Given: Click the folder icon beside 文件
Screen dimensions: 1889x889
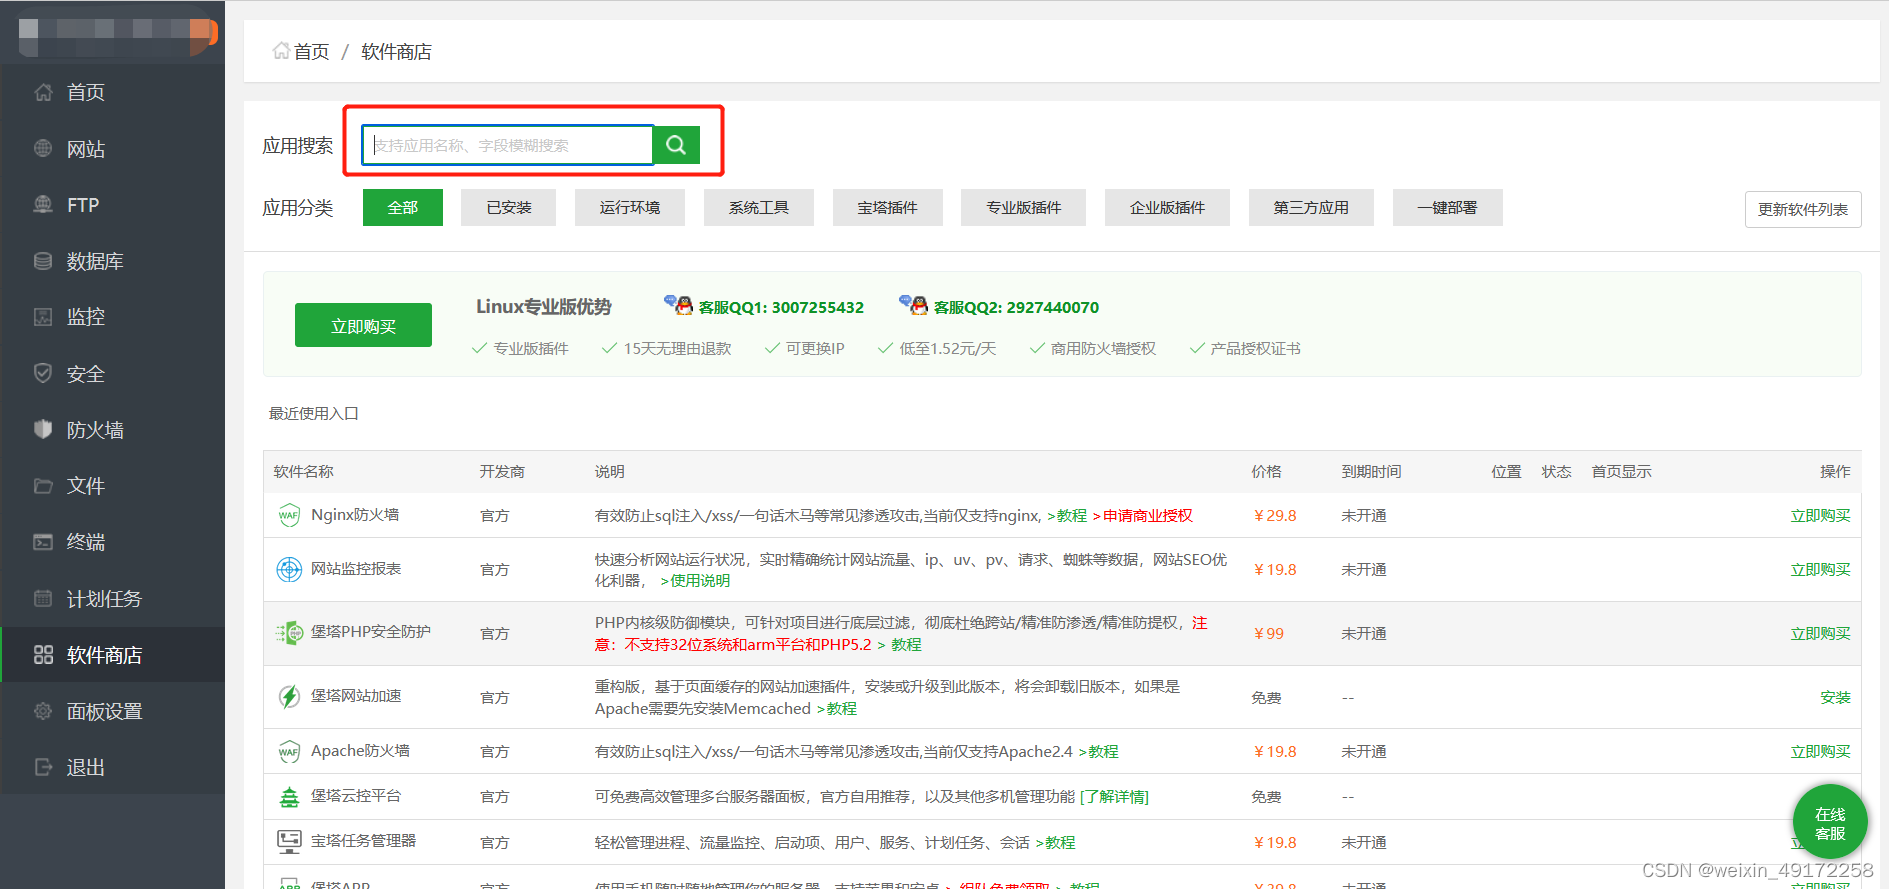Looking at the screenshot, I should pyautogui.click(x=43, y=486).
